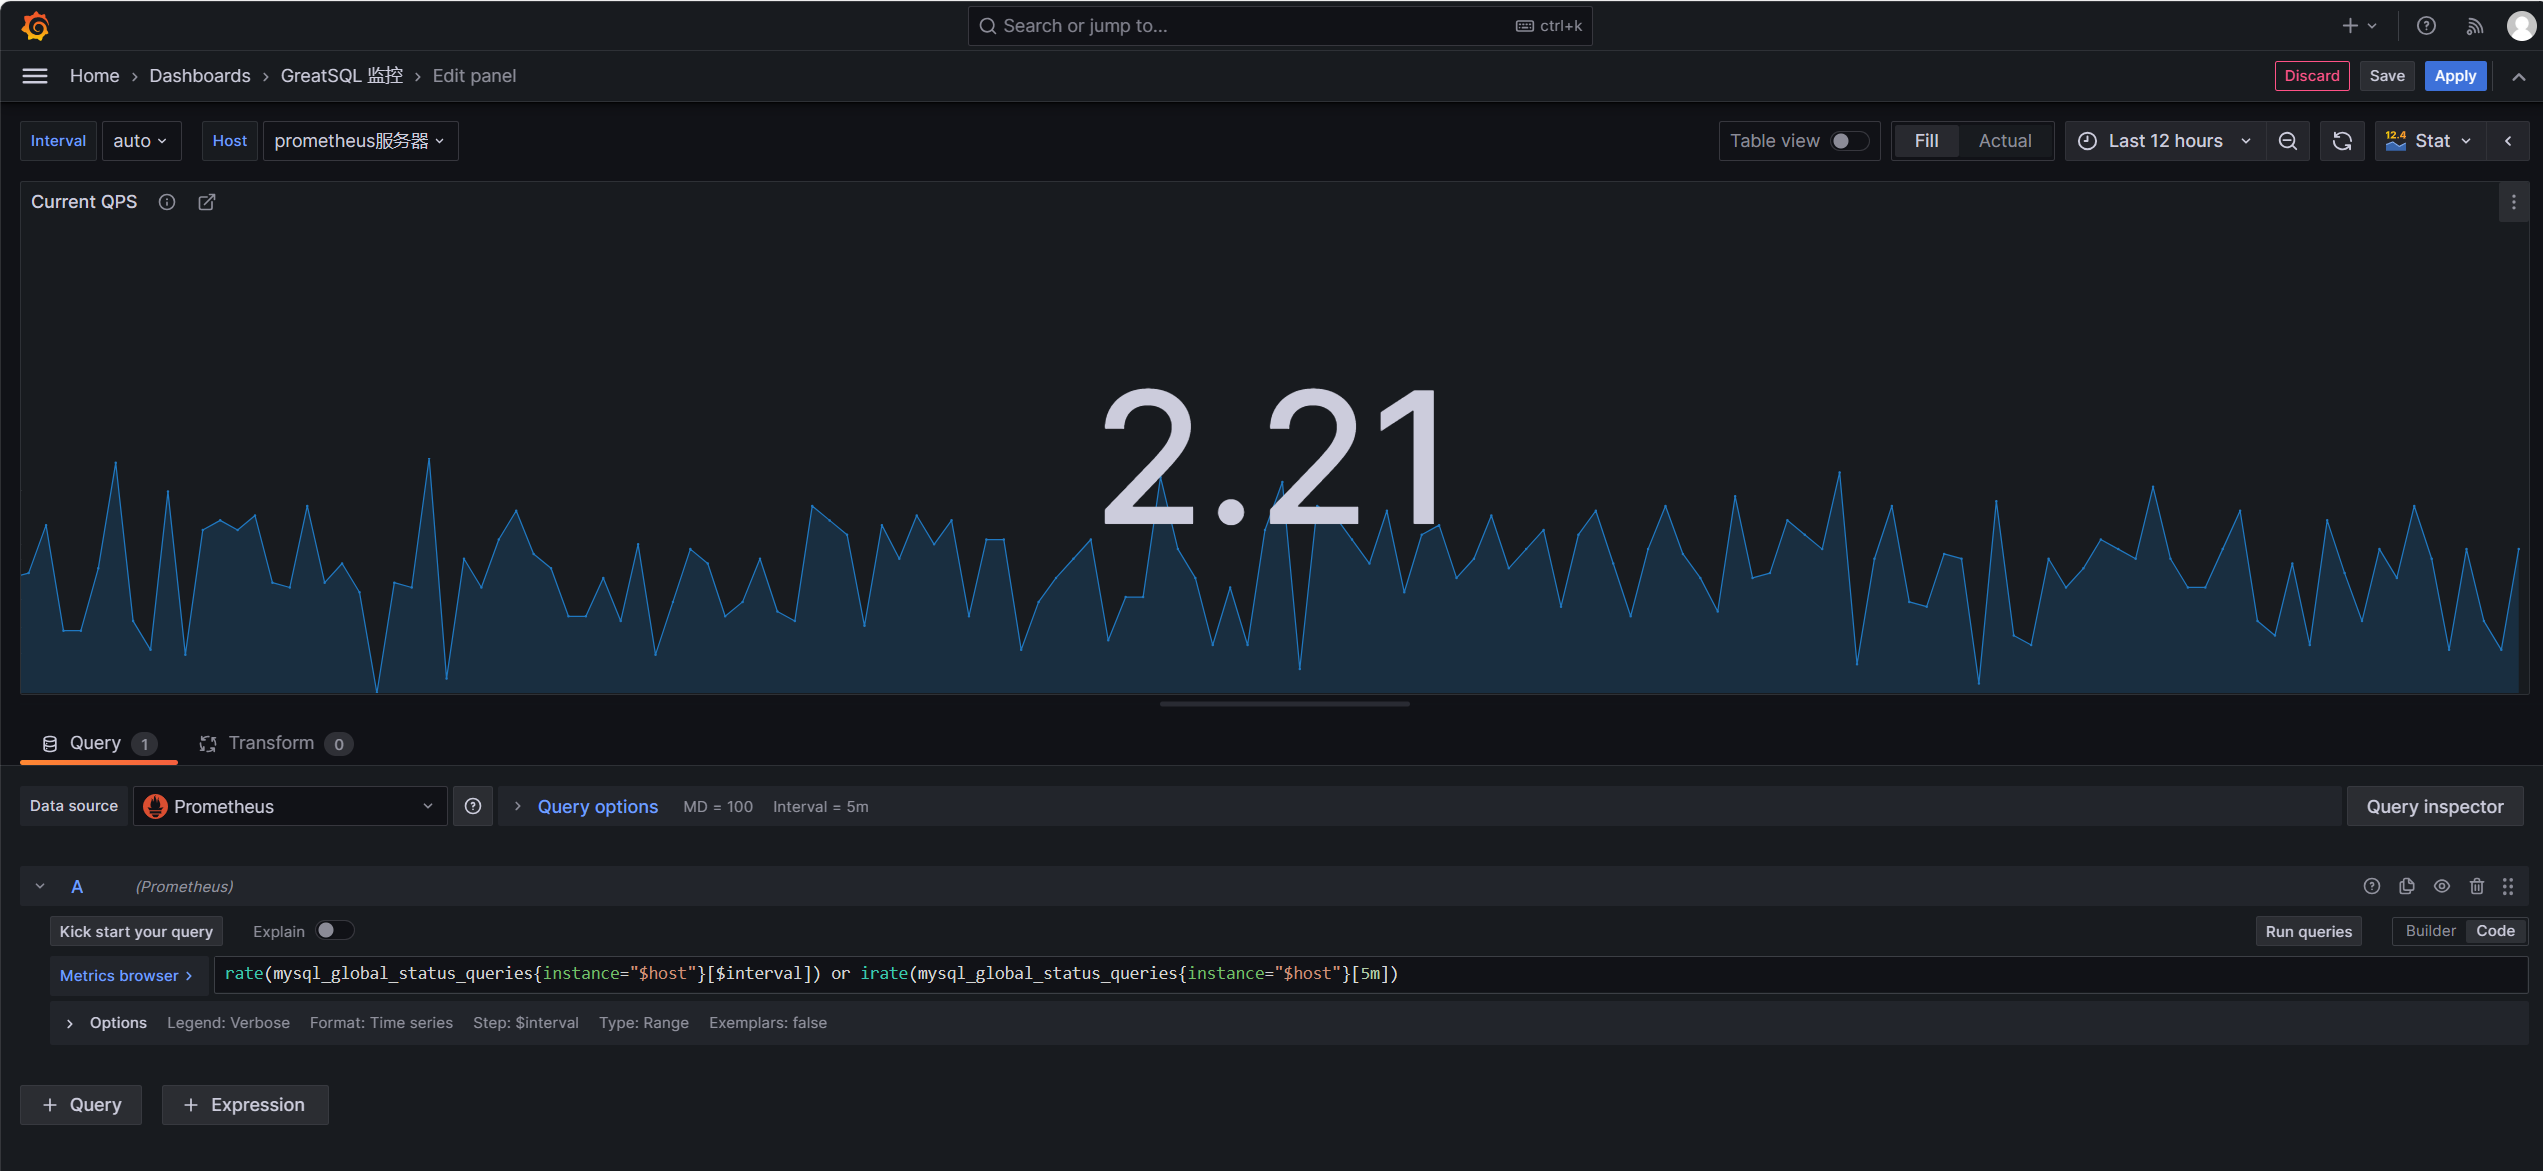Image resolution: width=2543 pixels, height=1171 pixels.
Task: Select the Builder editor mode
Action: click(2429, 931)
